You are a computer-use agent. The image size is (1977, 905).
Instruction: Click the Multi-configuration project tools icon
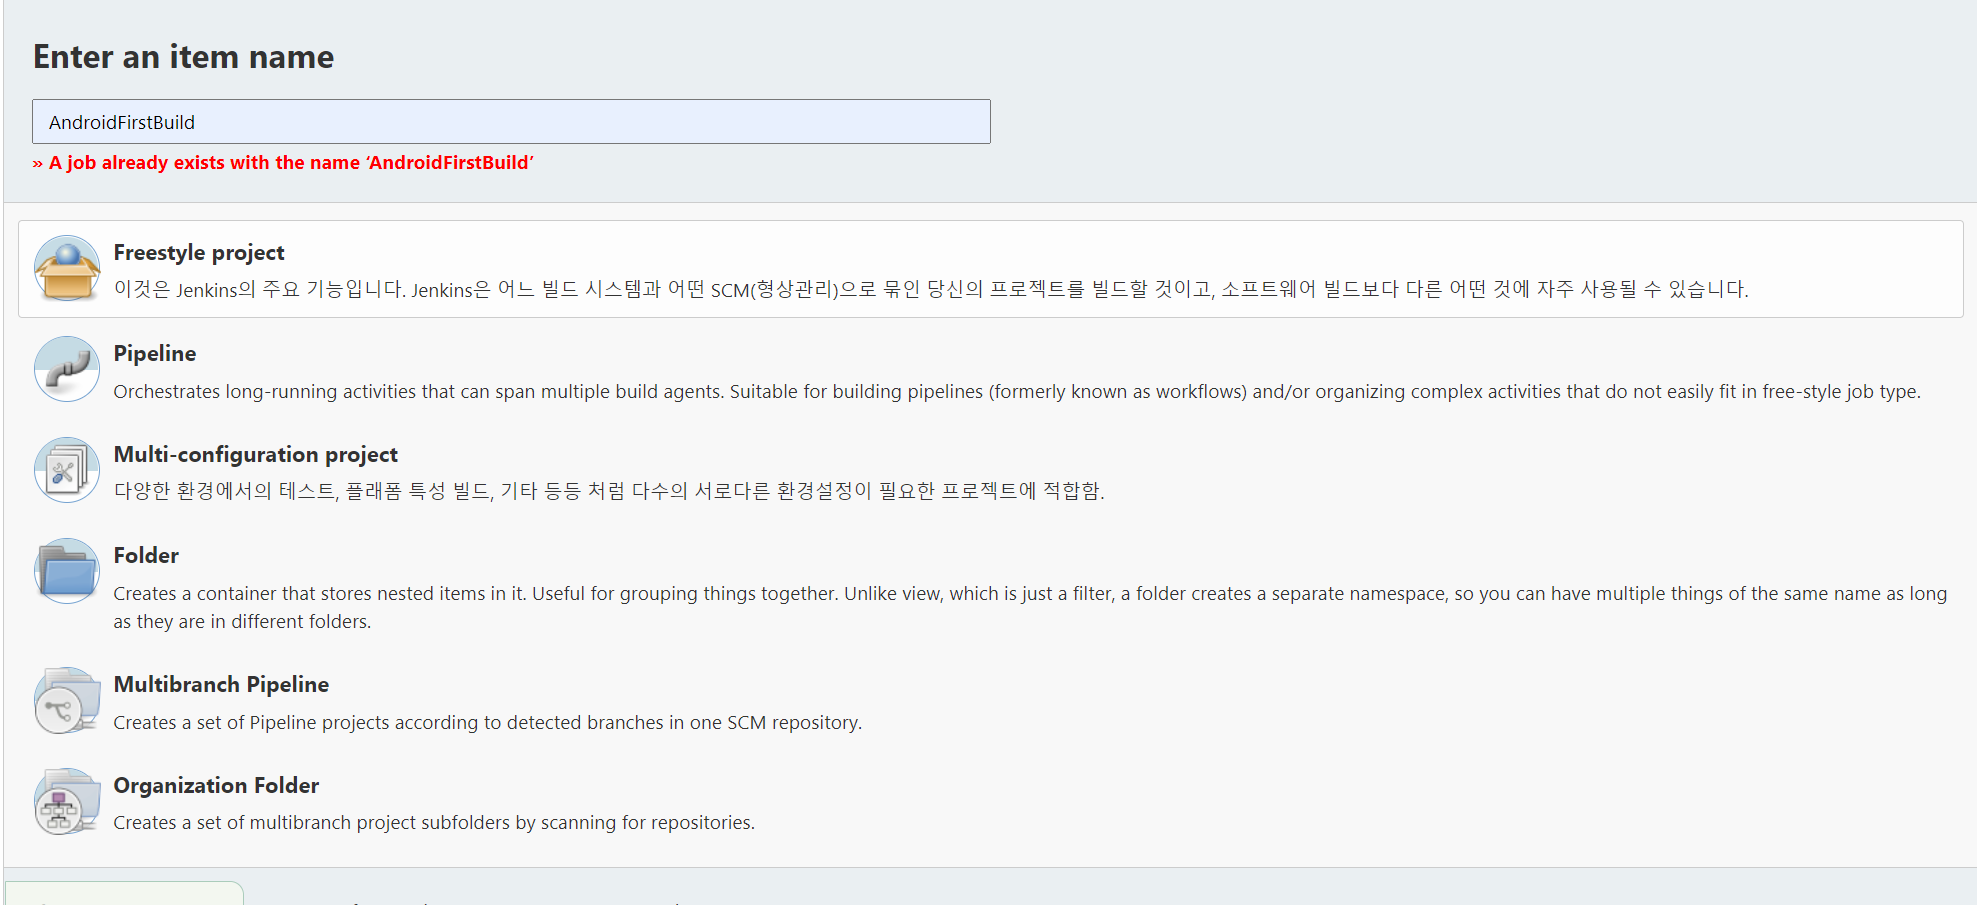click(67, 470)
